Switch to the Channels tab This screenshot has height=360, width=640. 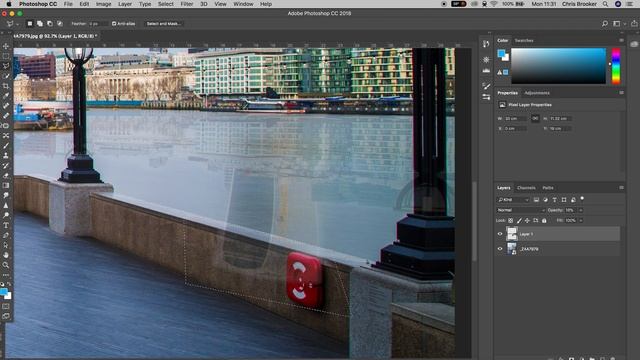click(526, 188)
